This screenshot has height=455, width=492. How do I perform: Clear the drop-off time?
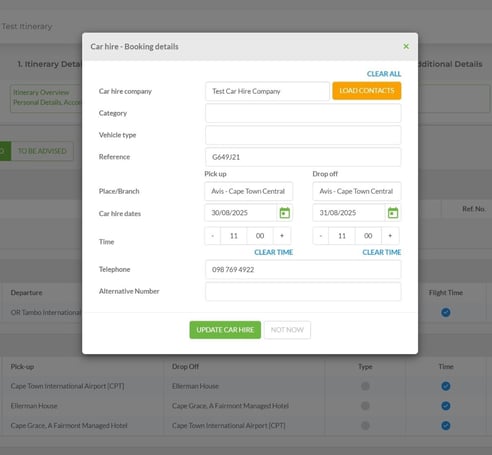(x=382, y=252)
